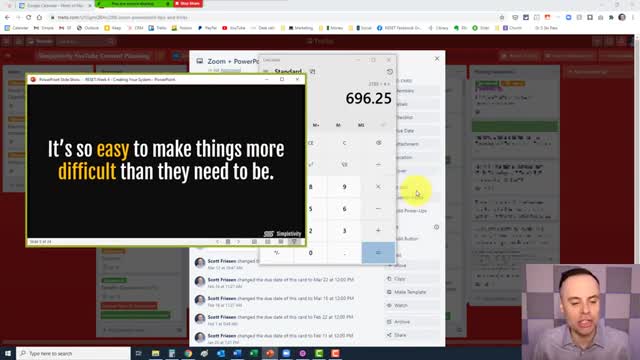Click Add Power-Ups in card sidebar
The width and height of the screenshot is (640, 360).
point(413,211)
